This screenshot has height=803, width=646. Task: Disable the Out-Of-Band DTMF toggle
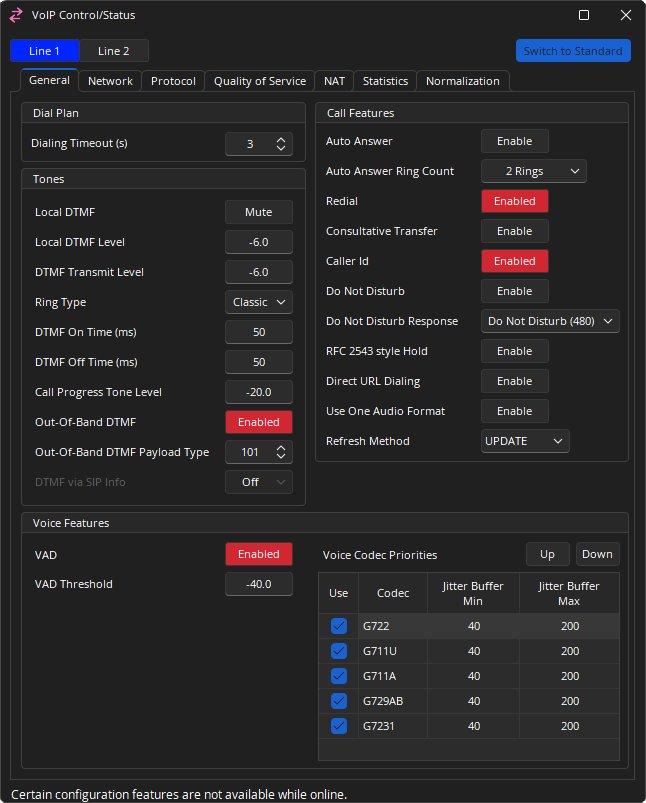click(x=258, y=422)
